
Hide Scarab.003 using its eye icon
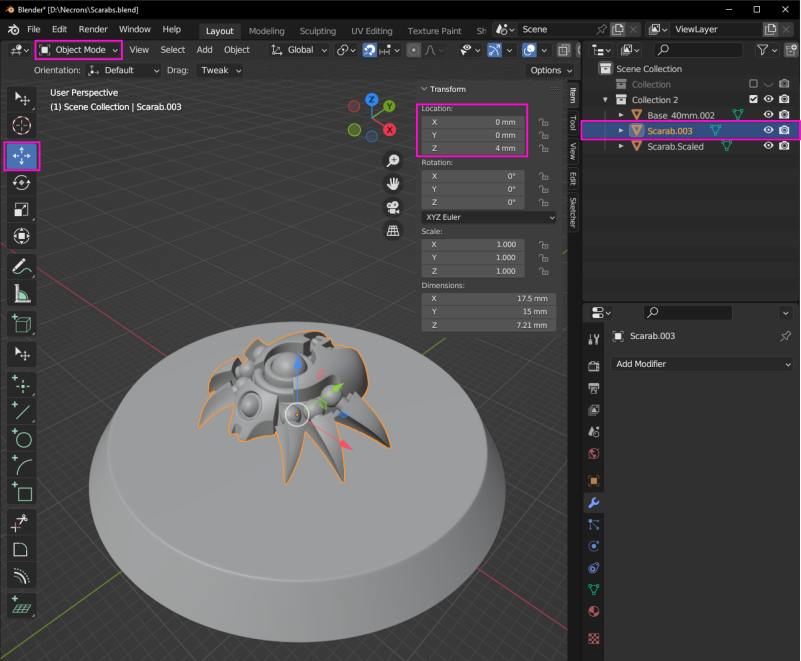768,130
